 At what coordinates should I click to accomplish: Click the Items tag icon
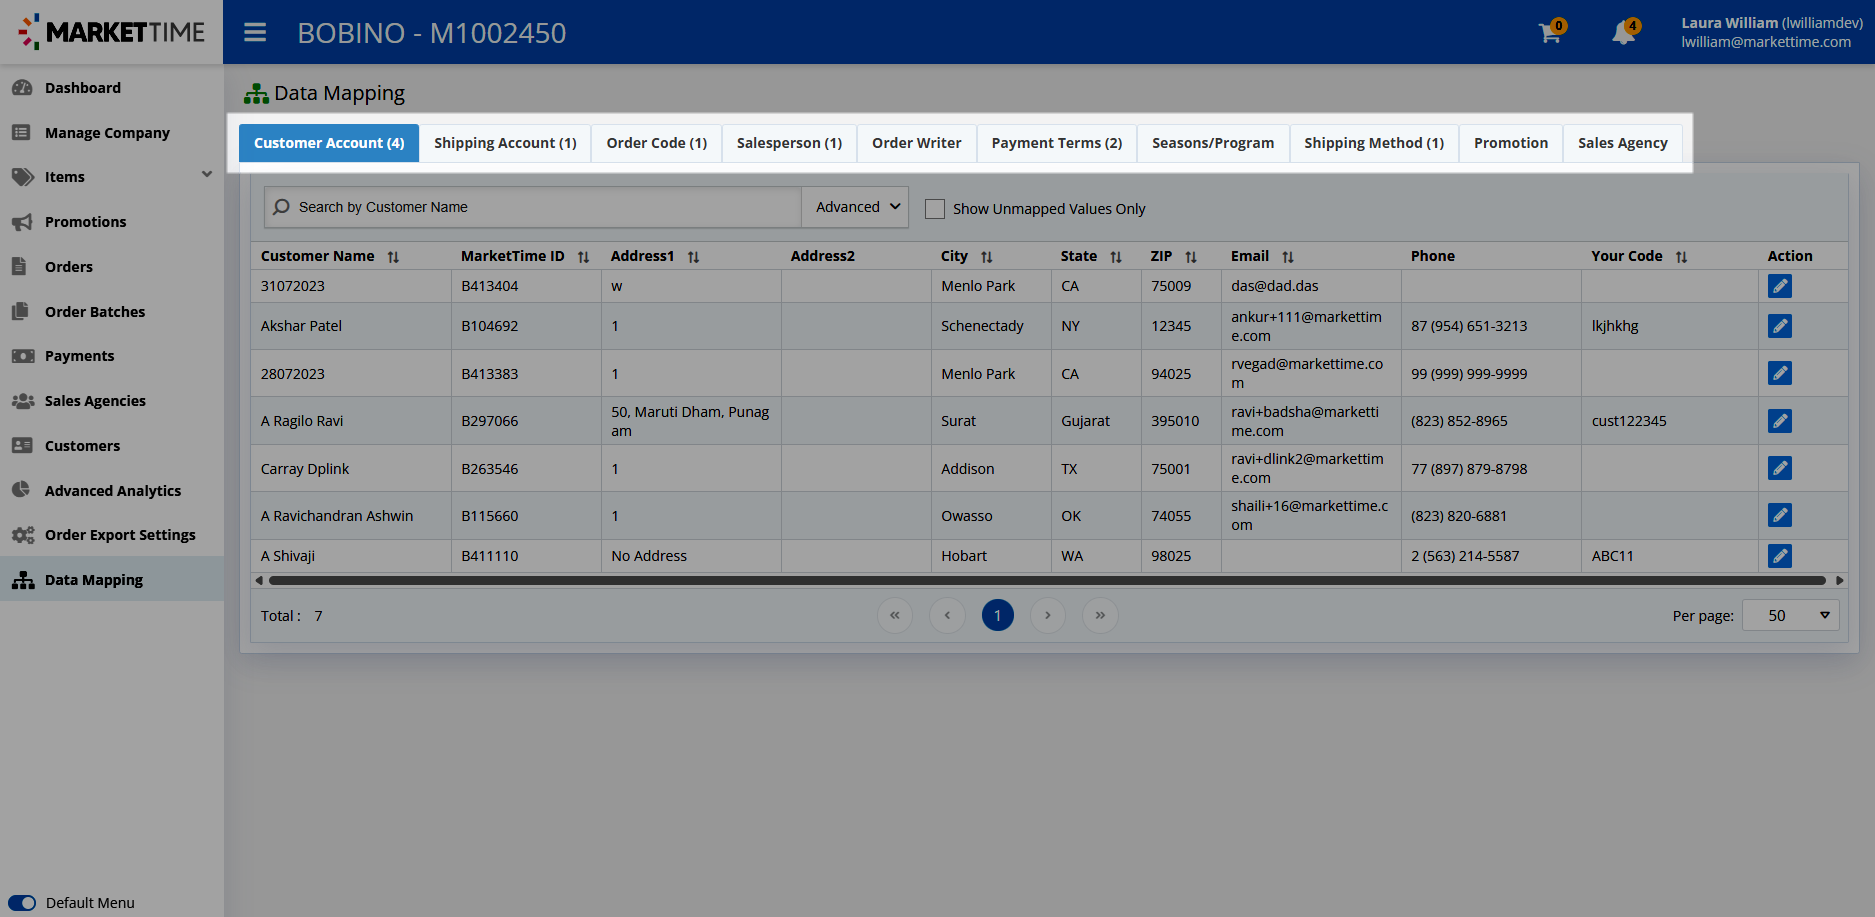coord(23,177)
